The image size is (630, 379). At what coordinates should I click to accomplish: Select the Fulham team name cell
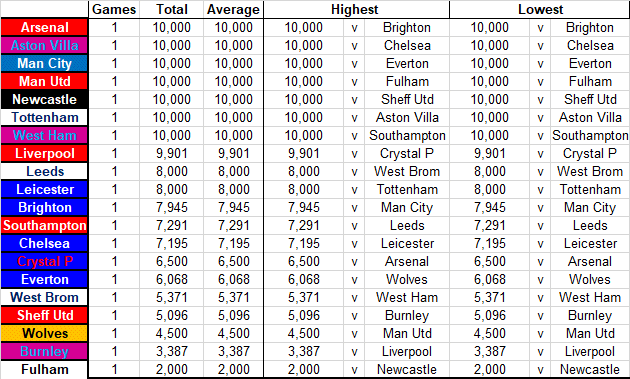pos(44,369)
